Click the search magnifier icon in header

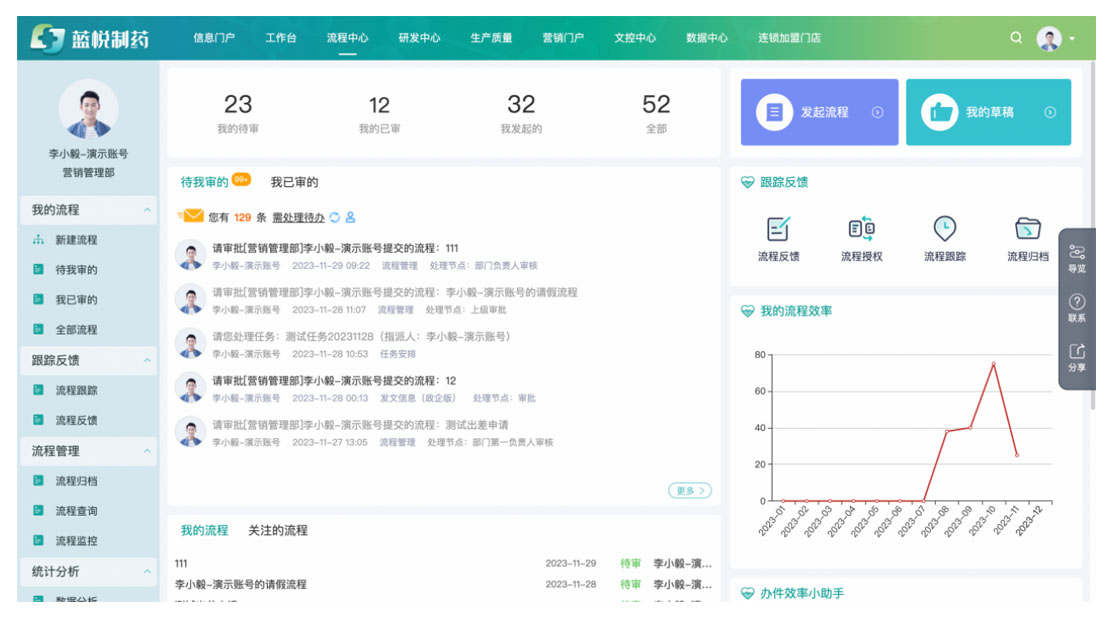coord(1016,38)
